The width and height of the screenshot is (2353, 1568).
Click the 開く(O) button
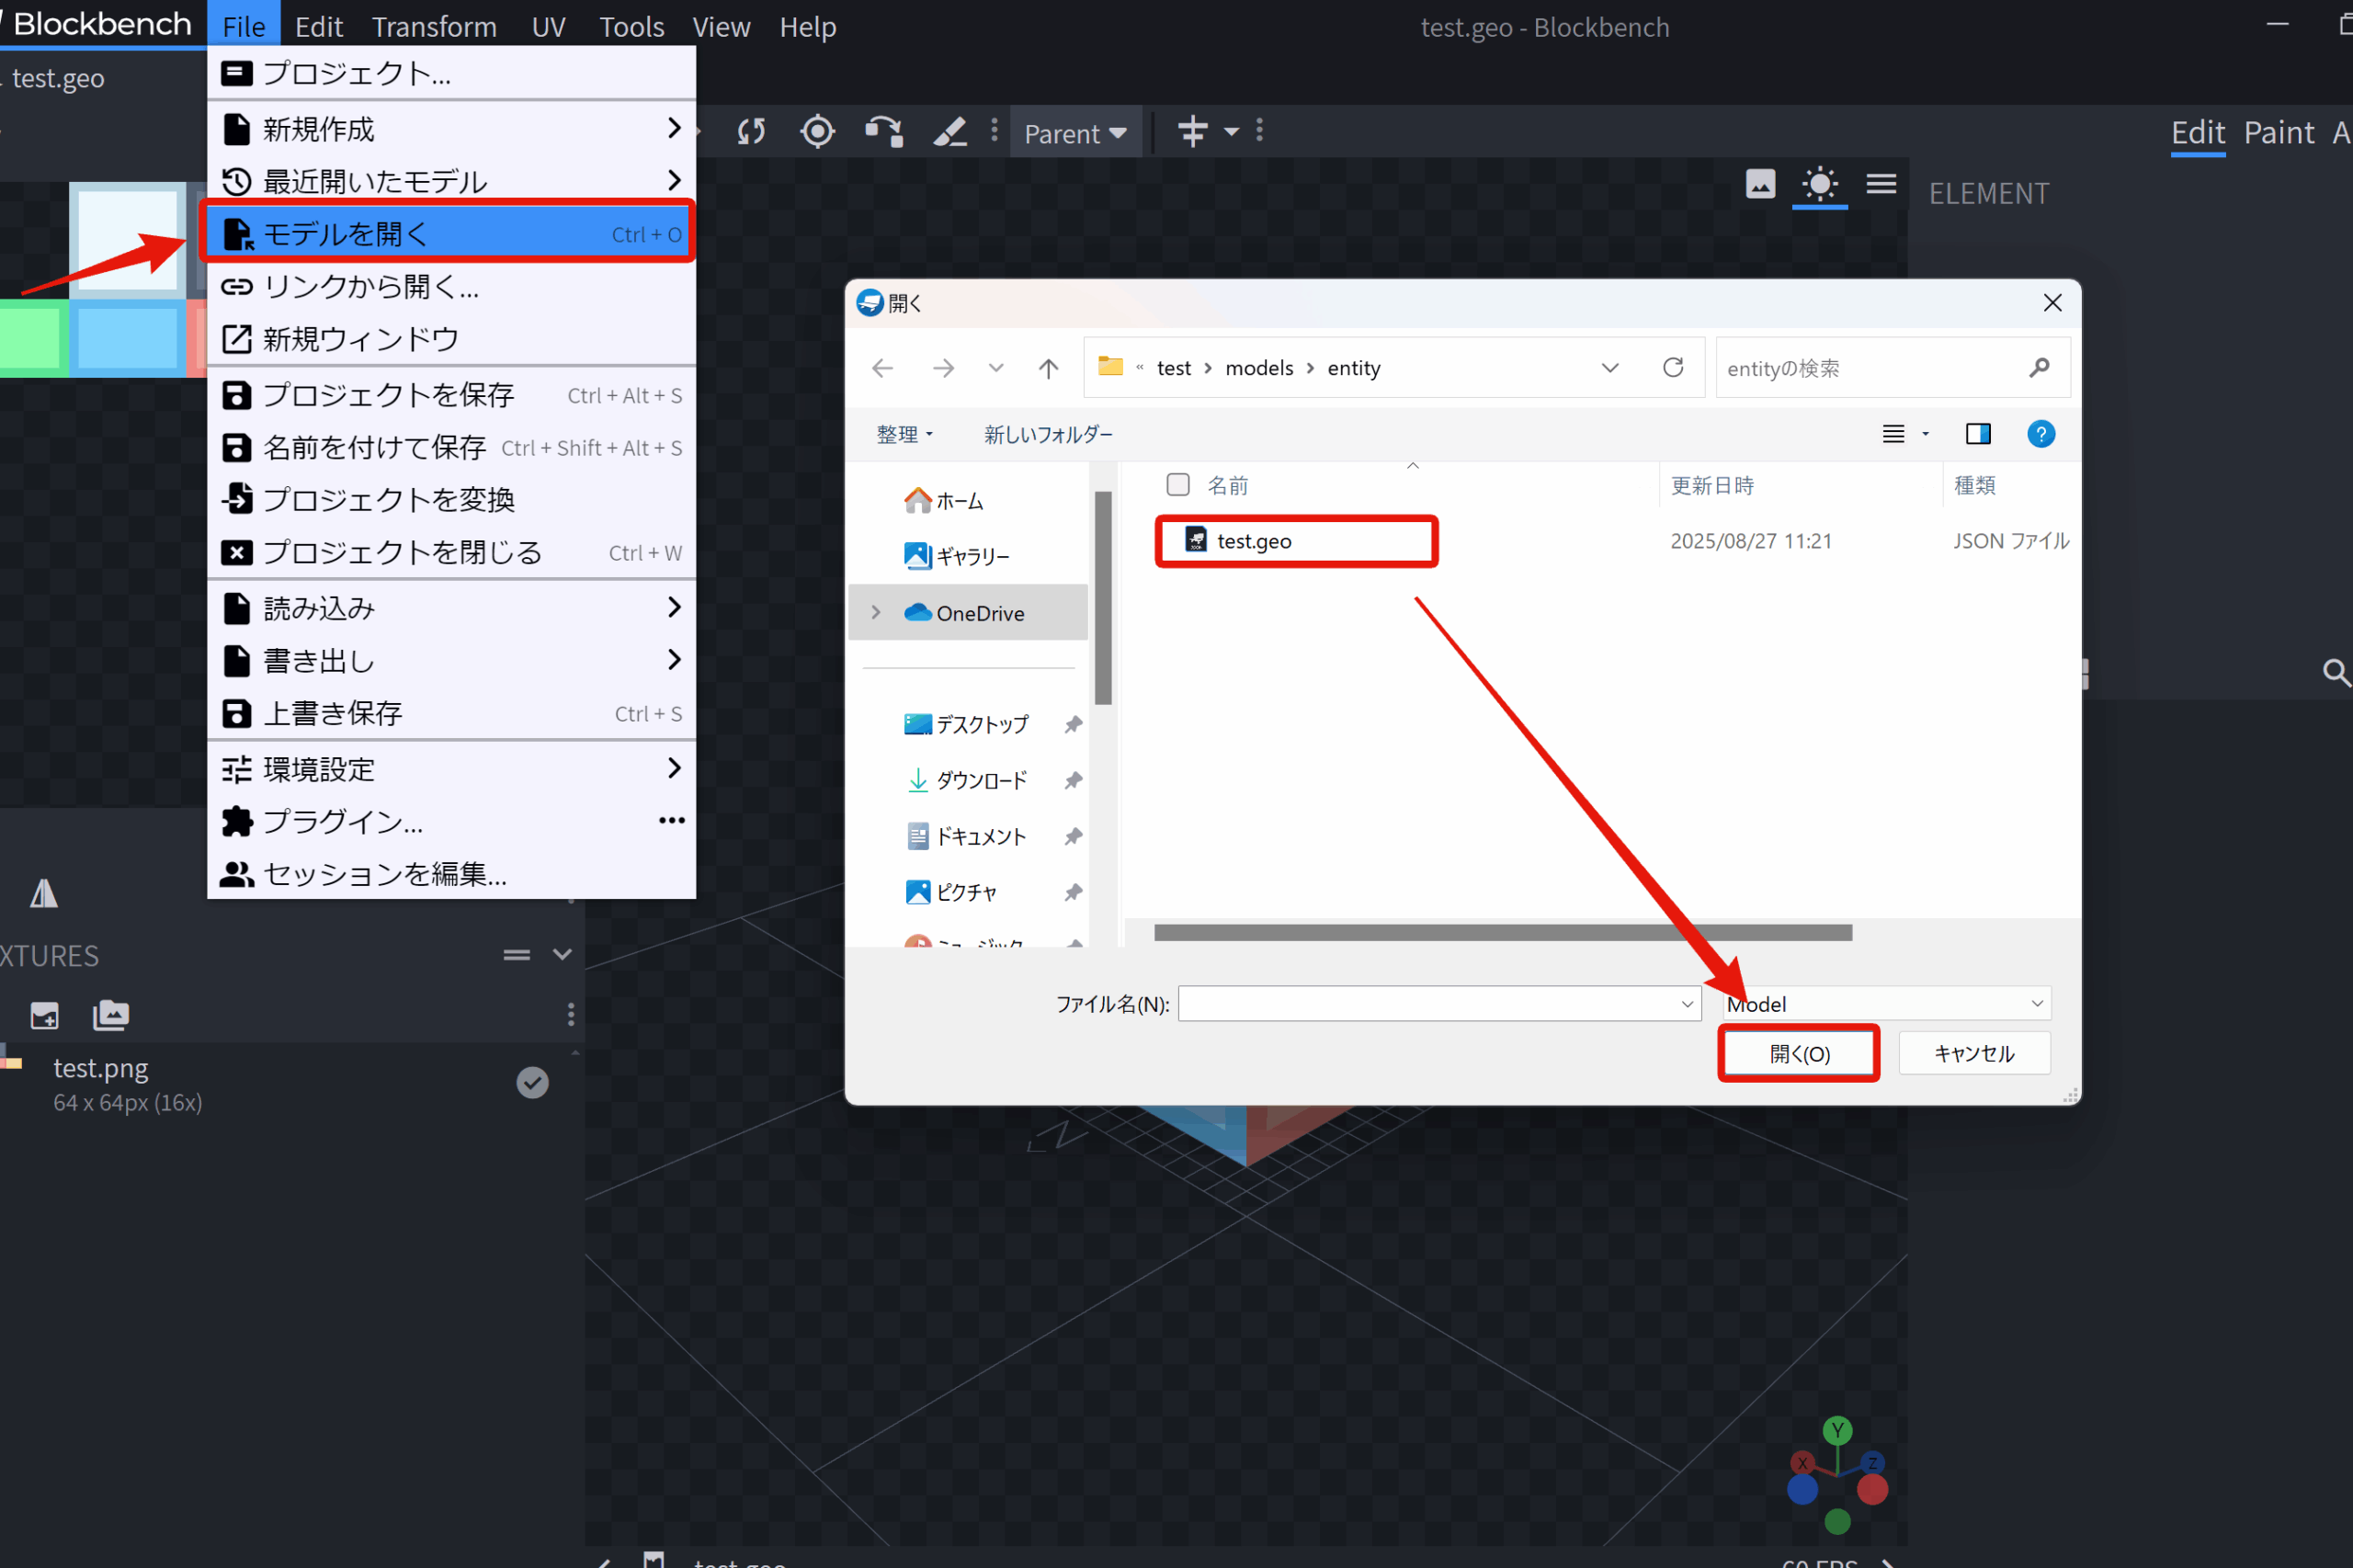point(1798,1053)
